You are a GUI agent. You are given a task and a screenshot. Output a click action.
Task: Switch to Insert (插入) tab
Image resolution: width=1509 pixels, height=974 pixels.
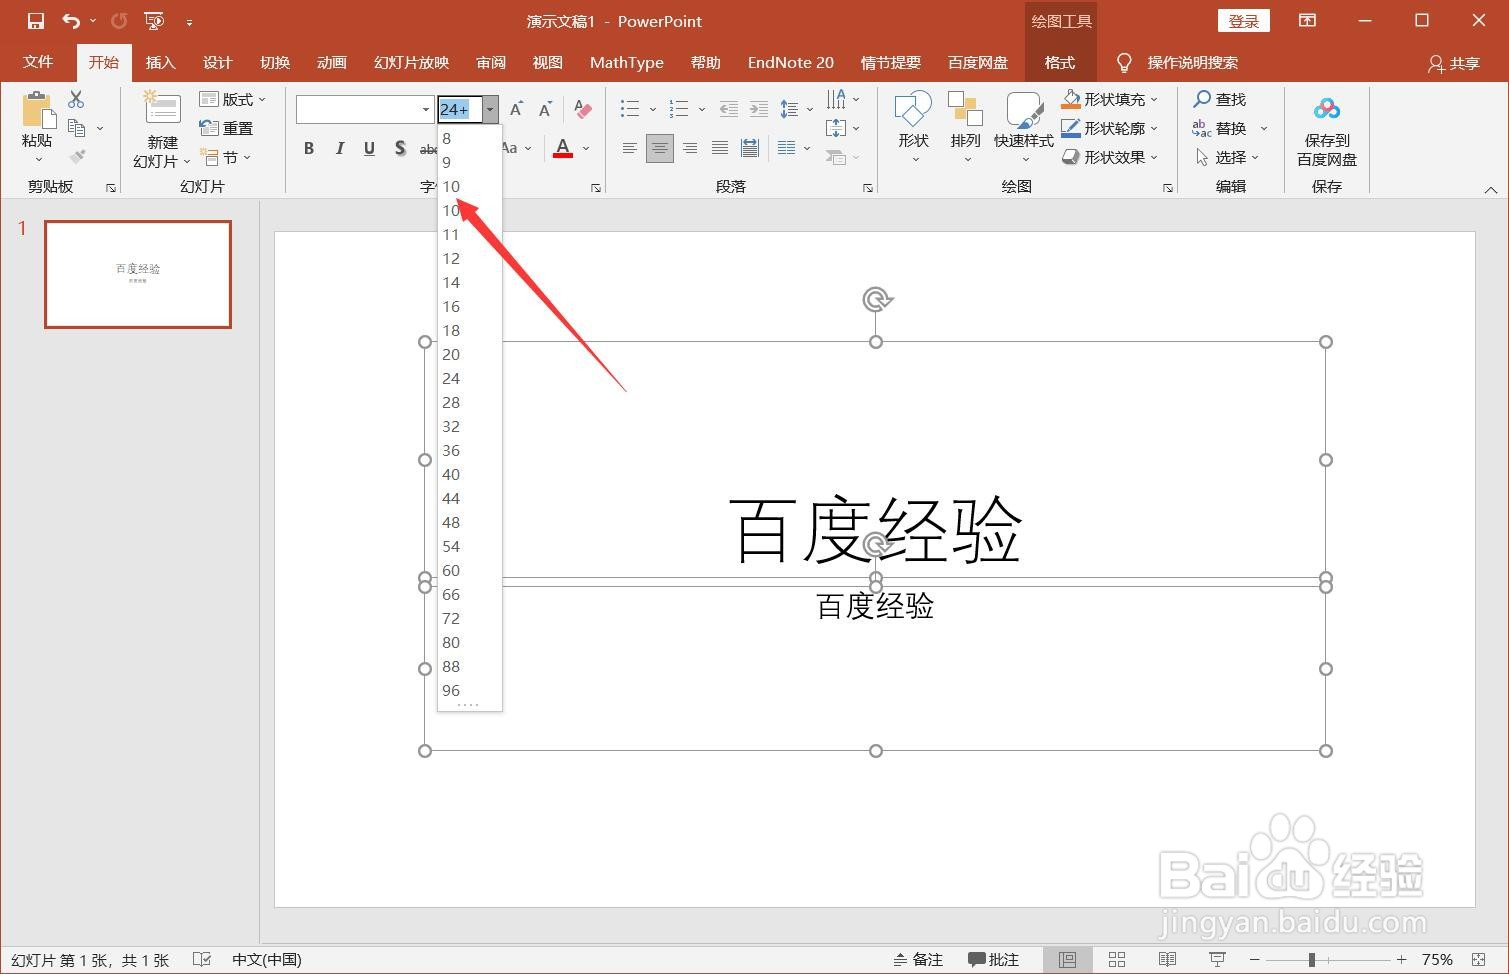pos(160,62)
